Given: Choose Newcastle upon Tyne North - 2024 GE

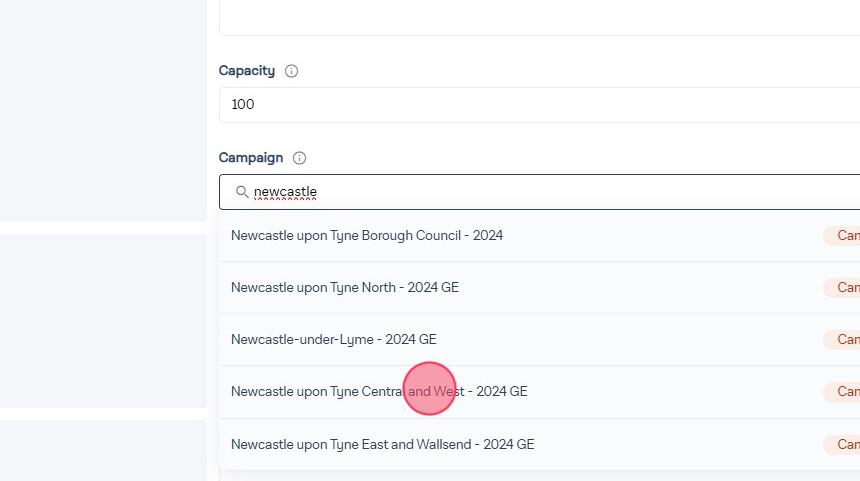Looking at the screenshot, I should coord(345,288).
